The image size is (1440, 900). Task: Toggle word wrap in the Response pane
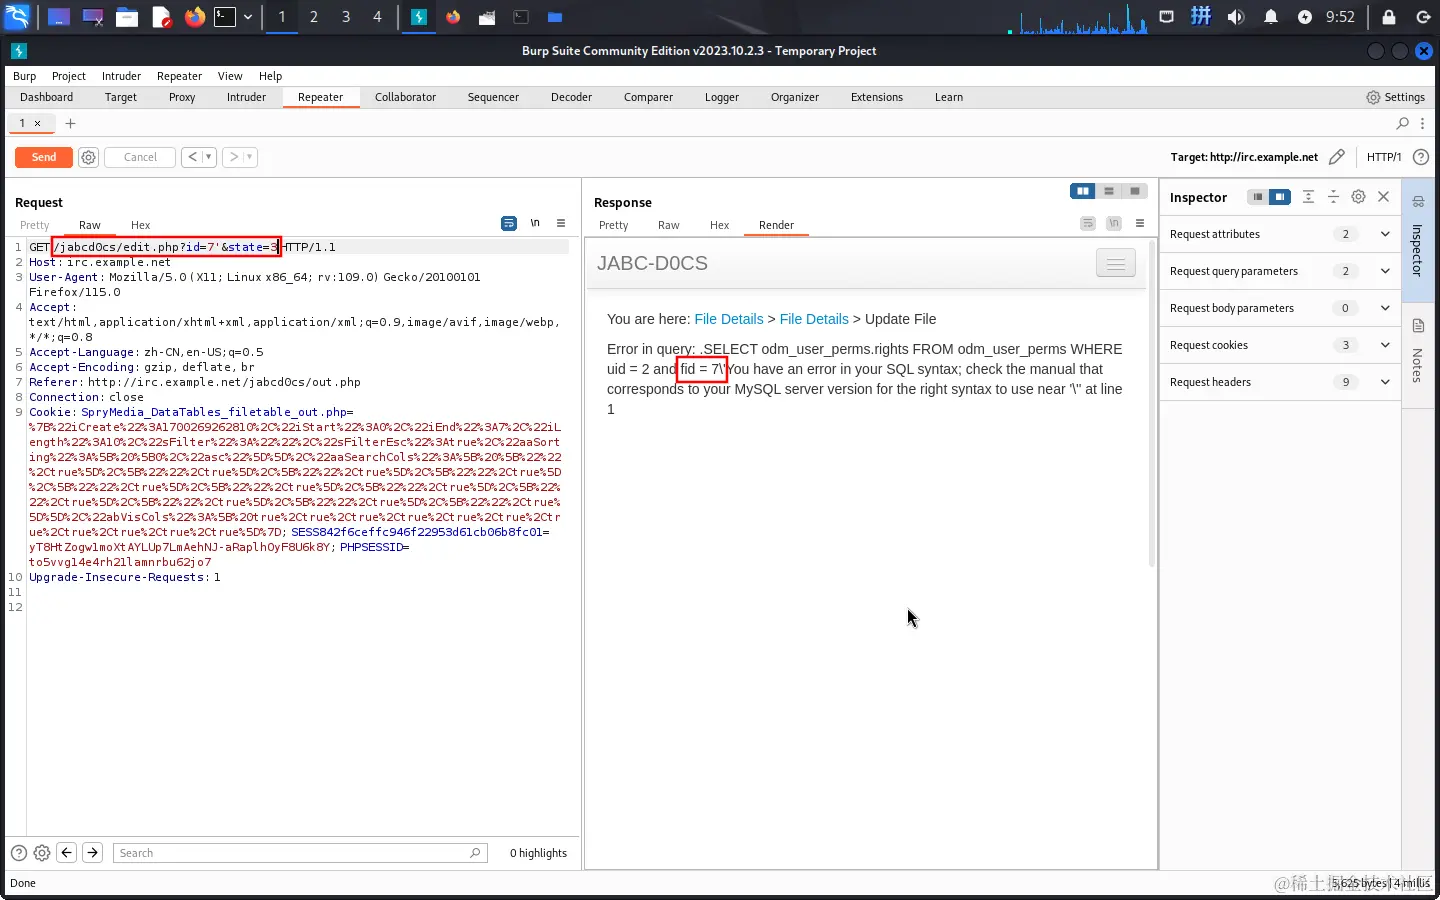coord(1088,223)
